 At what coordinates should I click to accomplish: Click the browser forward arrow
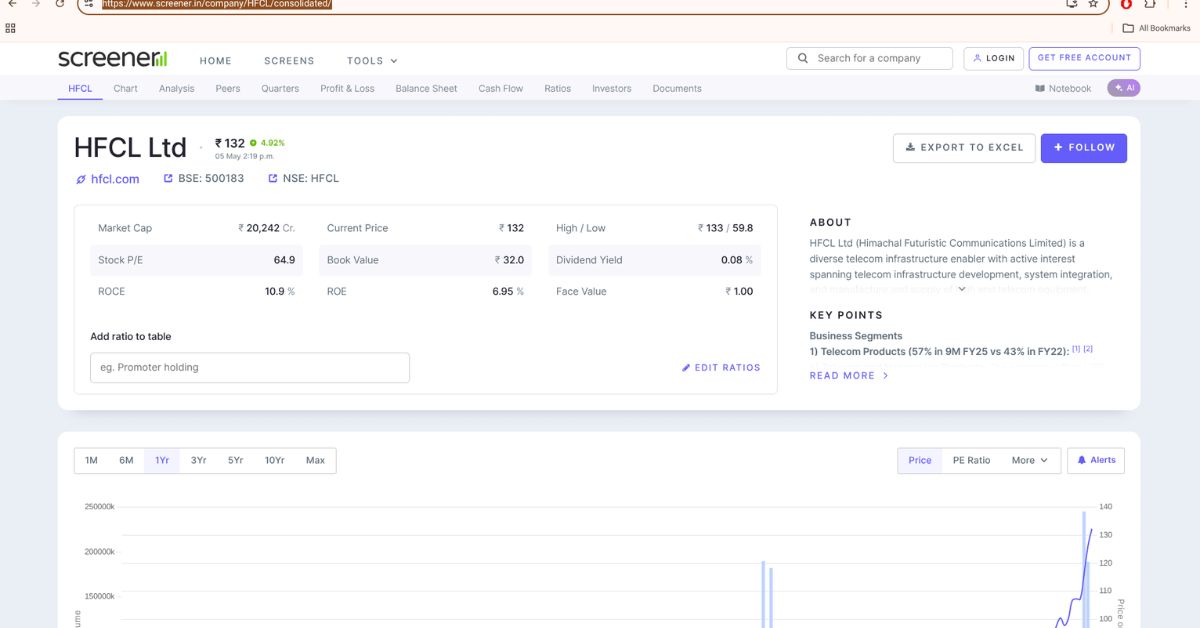pyautogui.click(x=37, y=4)
